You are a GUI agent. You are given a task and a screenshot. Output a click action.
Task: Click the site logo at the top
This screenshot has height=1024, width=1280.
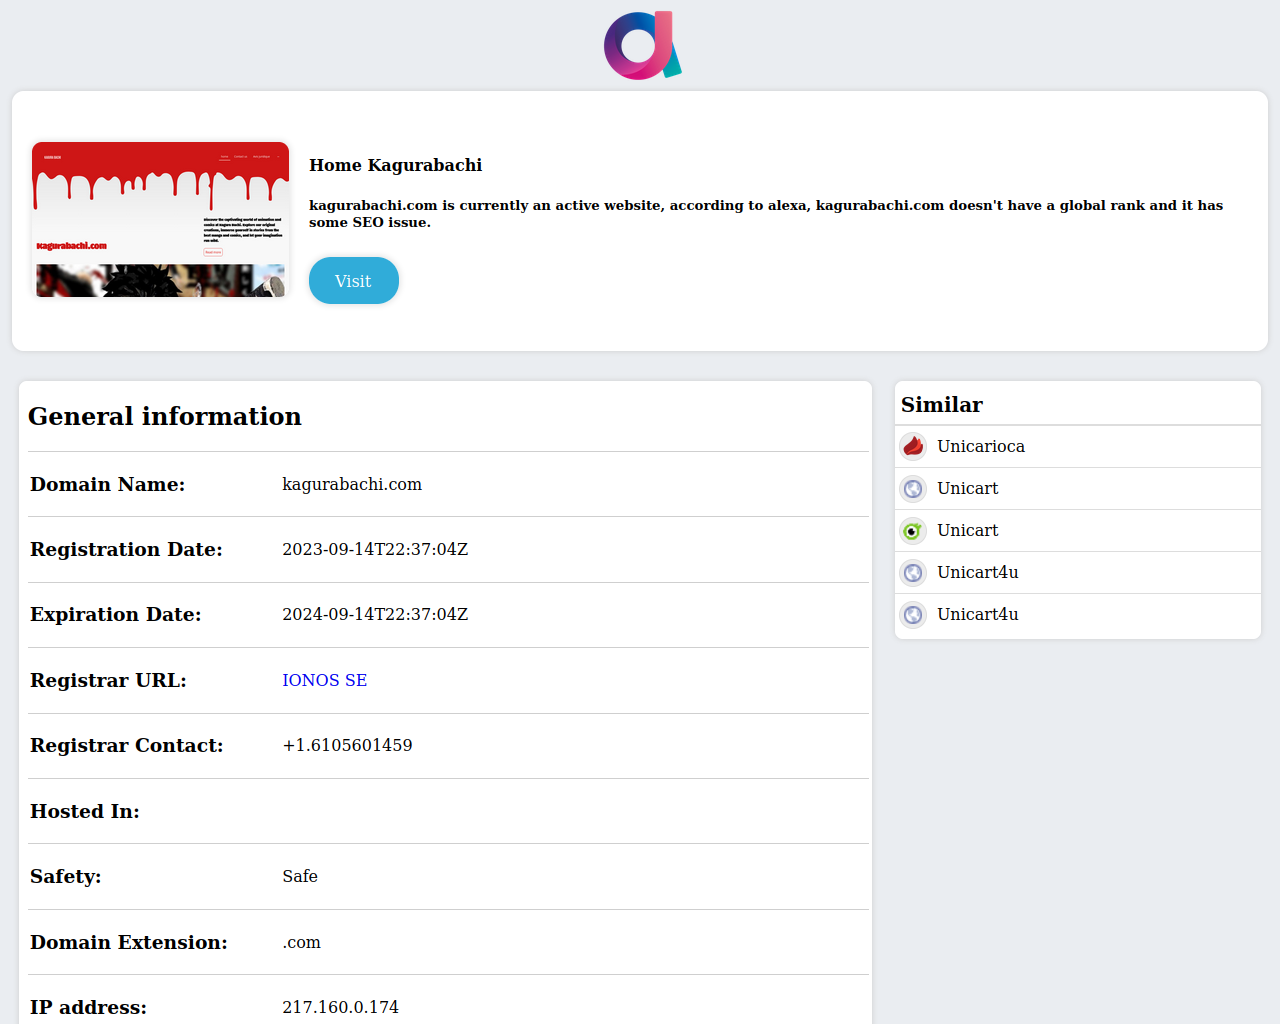pos(642,45)
